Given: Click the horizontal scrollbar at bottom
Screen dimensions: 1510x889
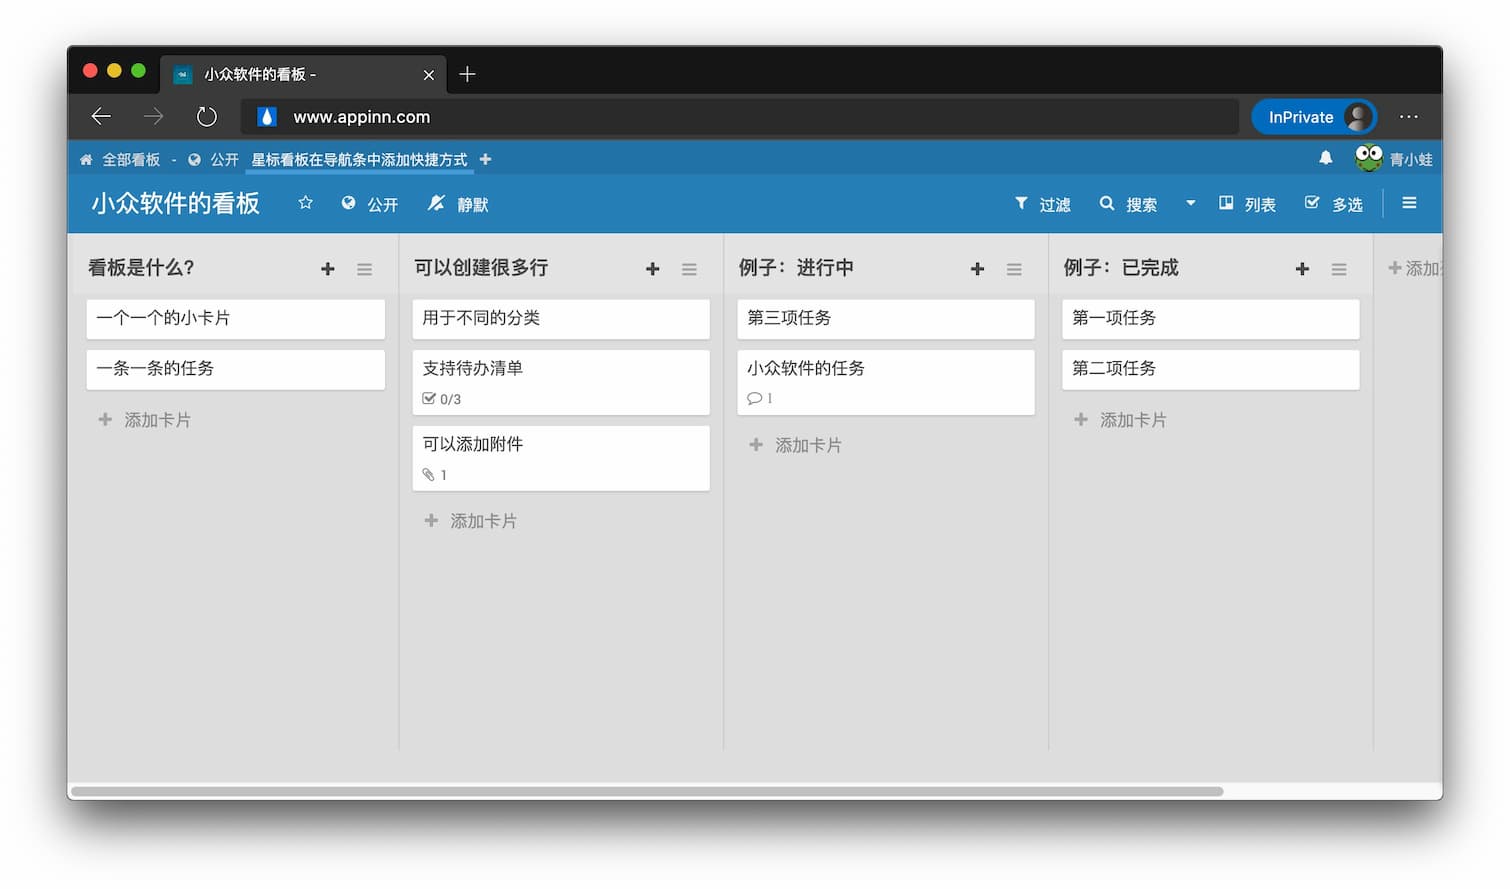Looking at the screenshot, I should [x=647, y=791].
